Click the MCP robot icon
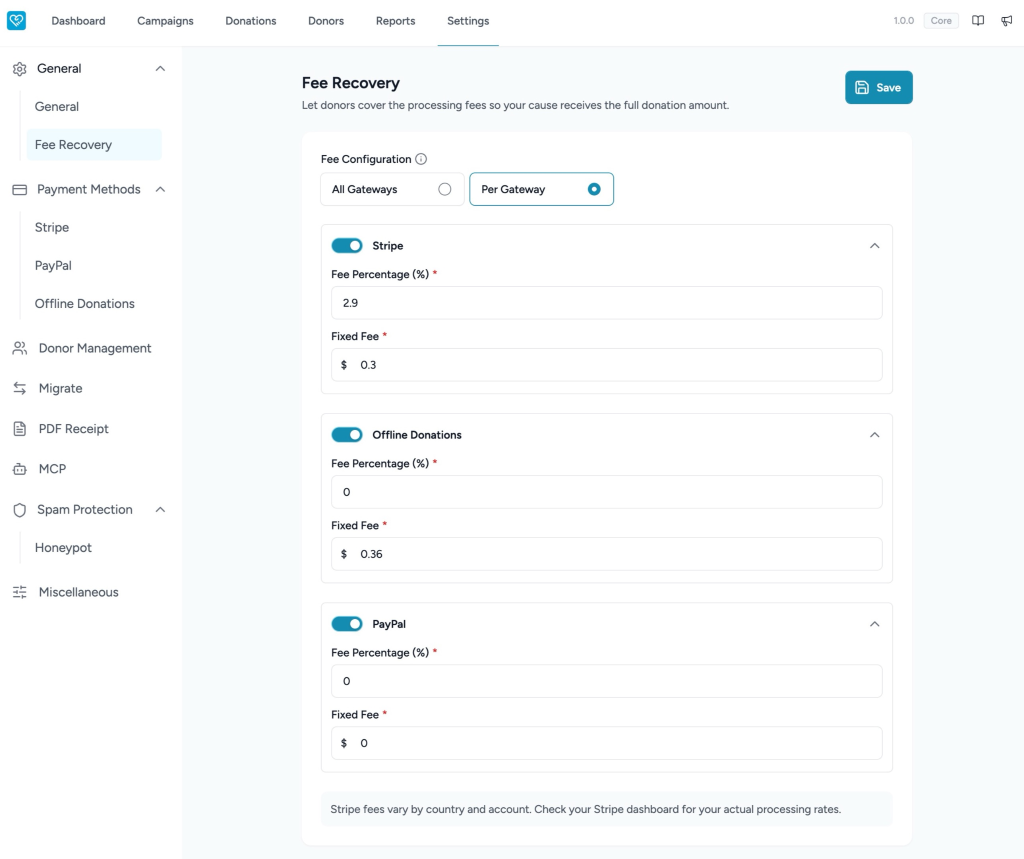The image size is (1024, 859). (20, 469)
